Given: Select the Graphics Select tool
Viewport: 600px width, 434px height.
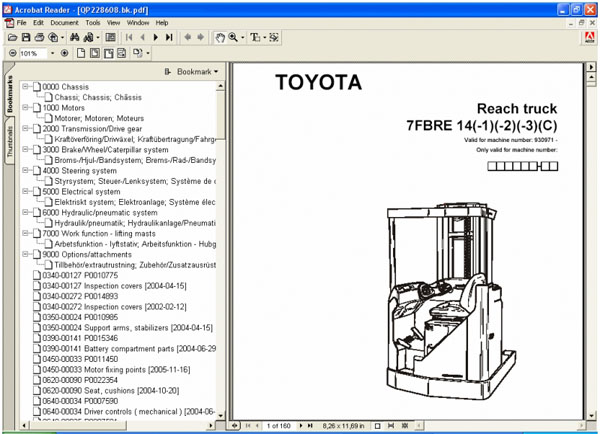Looking at the screenshot, I should click(274, 38).
